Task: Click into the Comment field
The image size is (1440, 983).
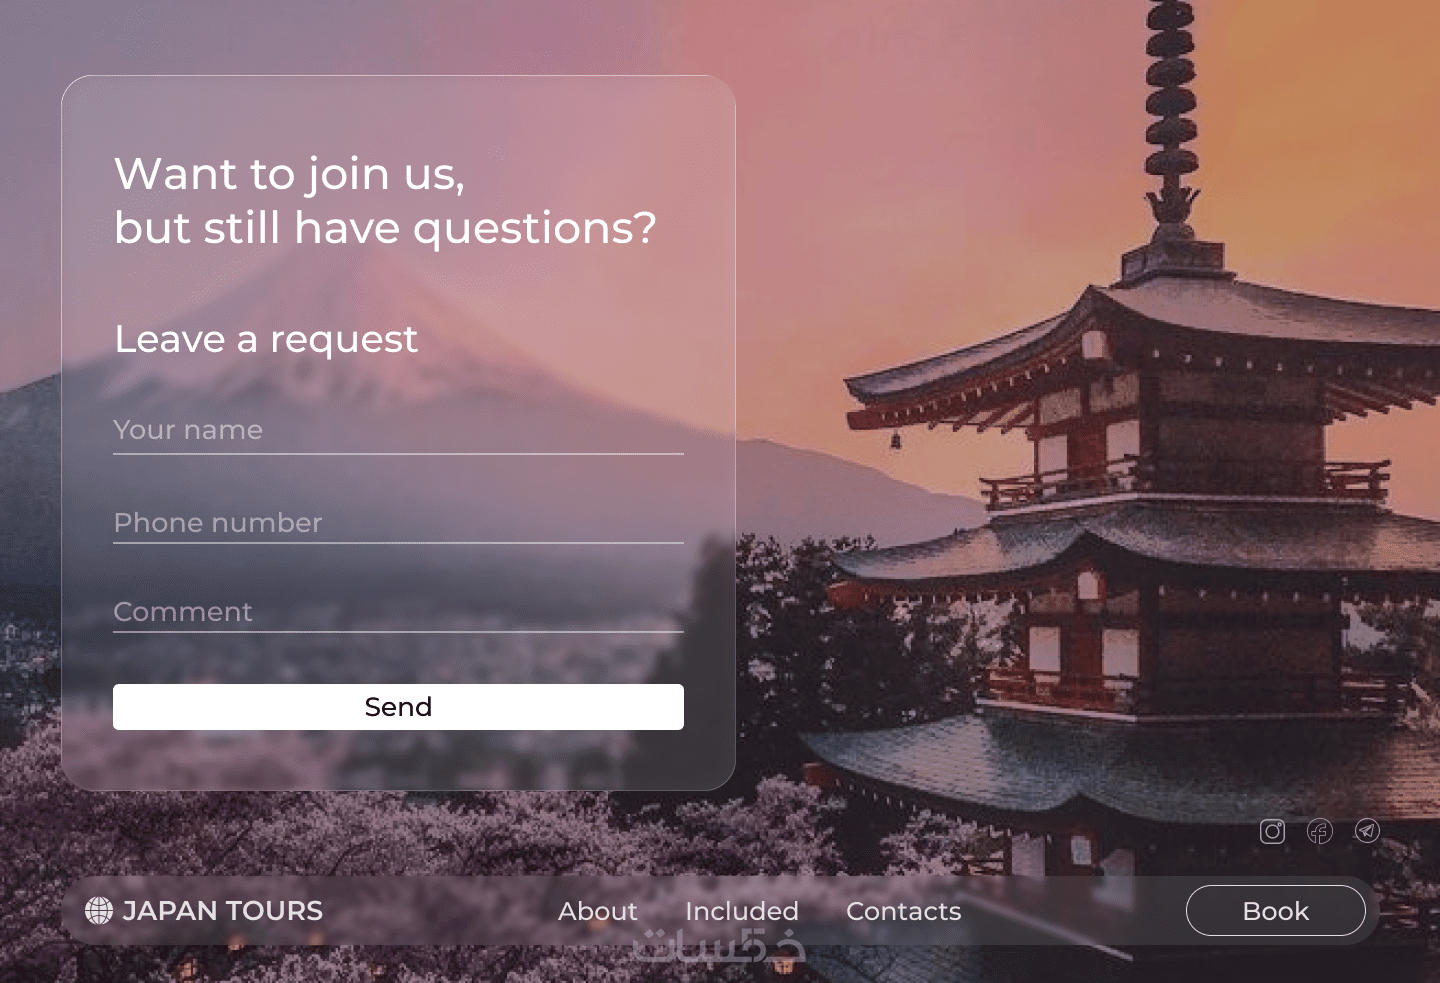Action: click(x=398, y=612)
